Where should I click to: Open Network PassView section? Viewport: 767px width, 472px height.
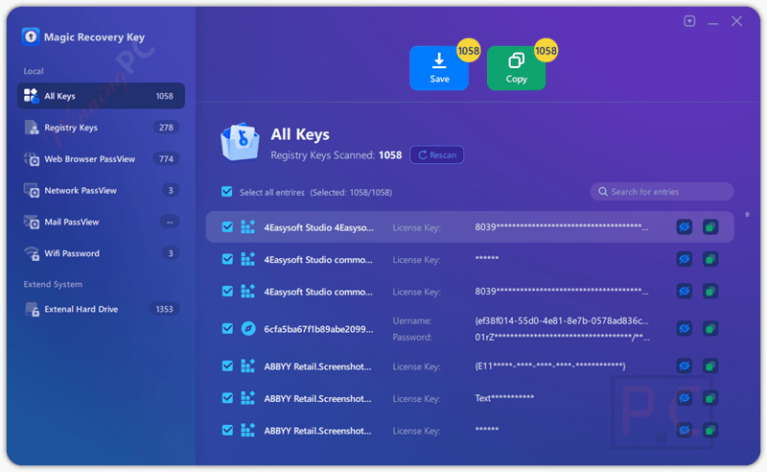101,190
